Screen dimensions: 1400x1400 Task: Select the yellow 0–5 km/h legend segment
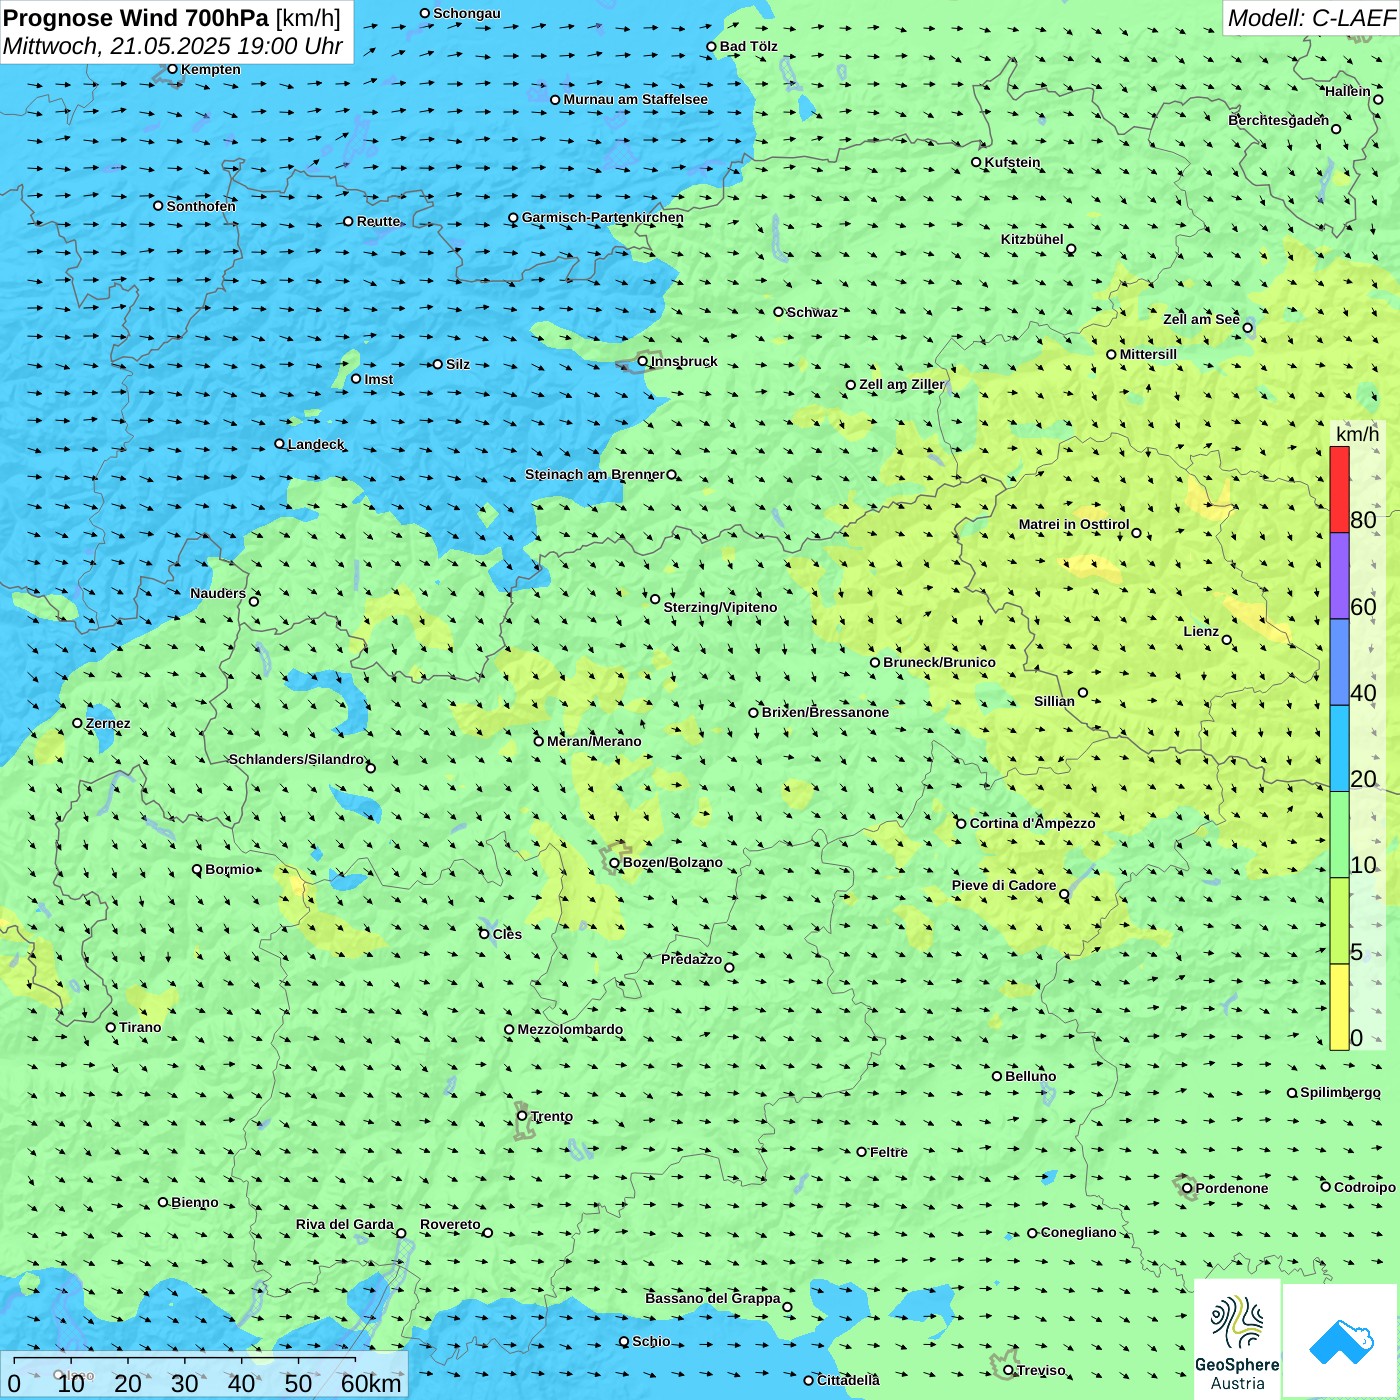click(1339, 1007)
